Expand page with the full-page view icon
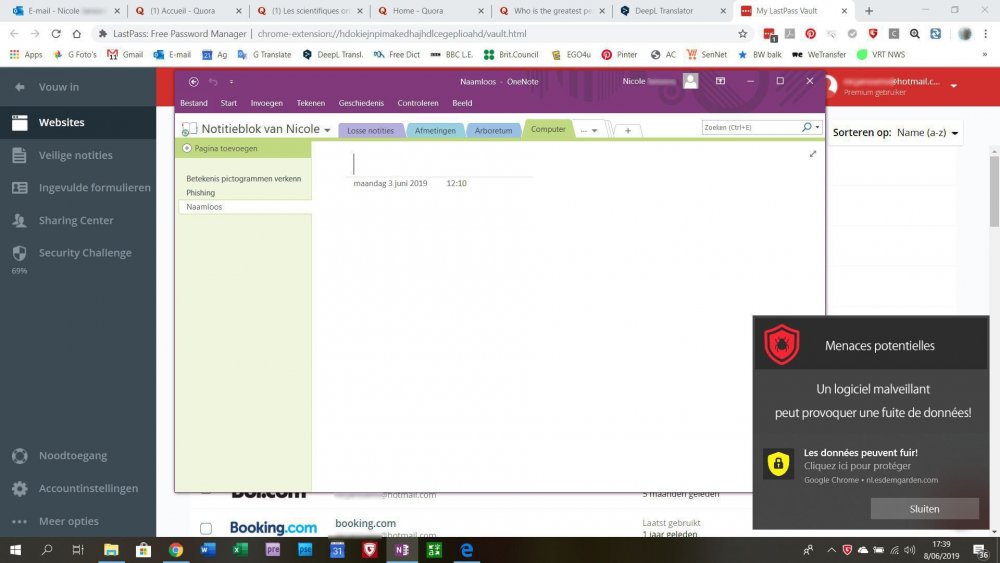Screen dimensions: 1000x563 pos(812,154)
